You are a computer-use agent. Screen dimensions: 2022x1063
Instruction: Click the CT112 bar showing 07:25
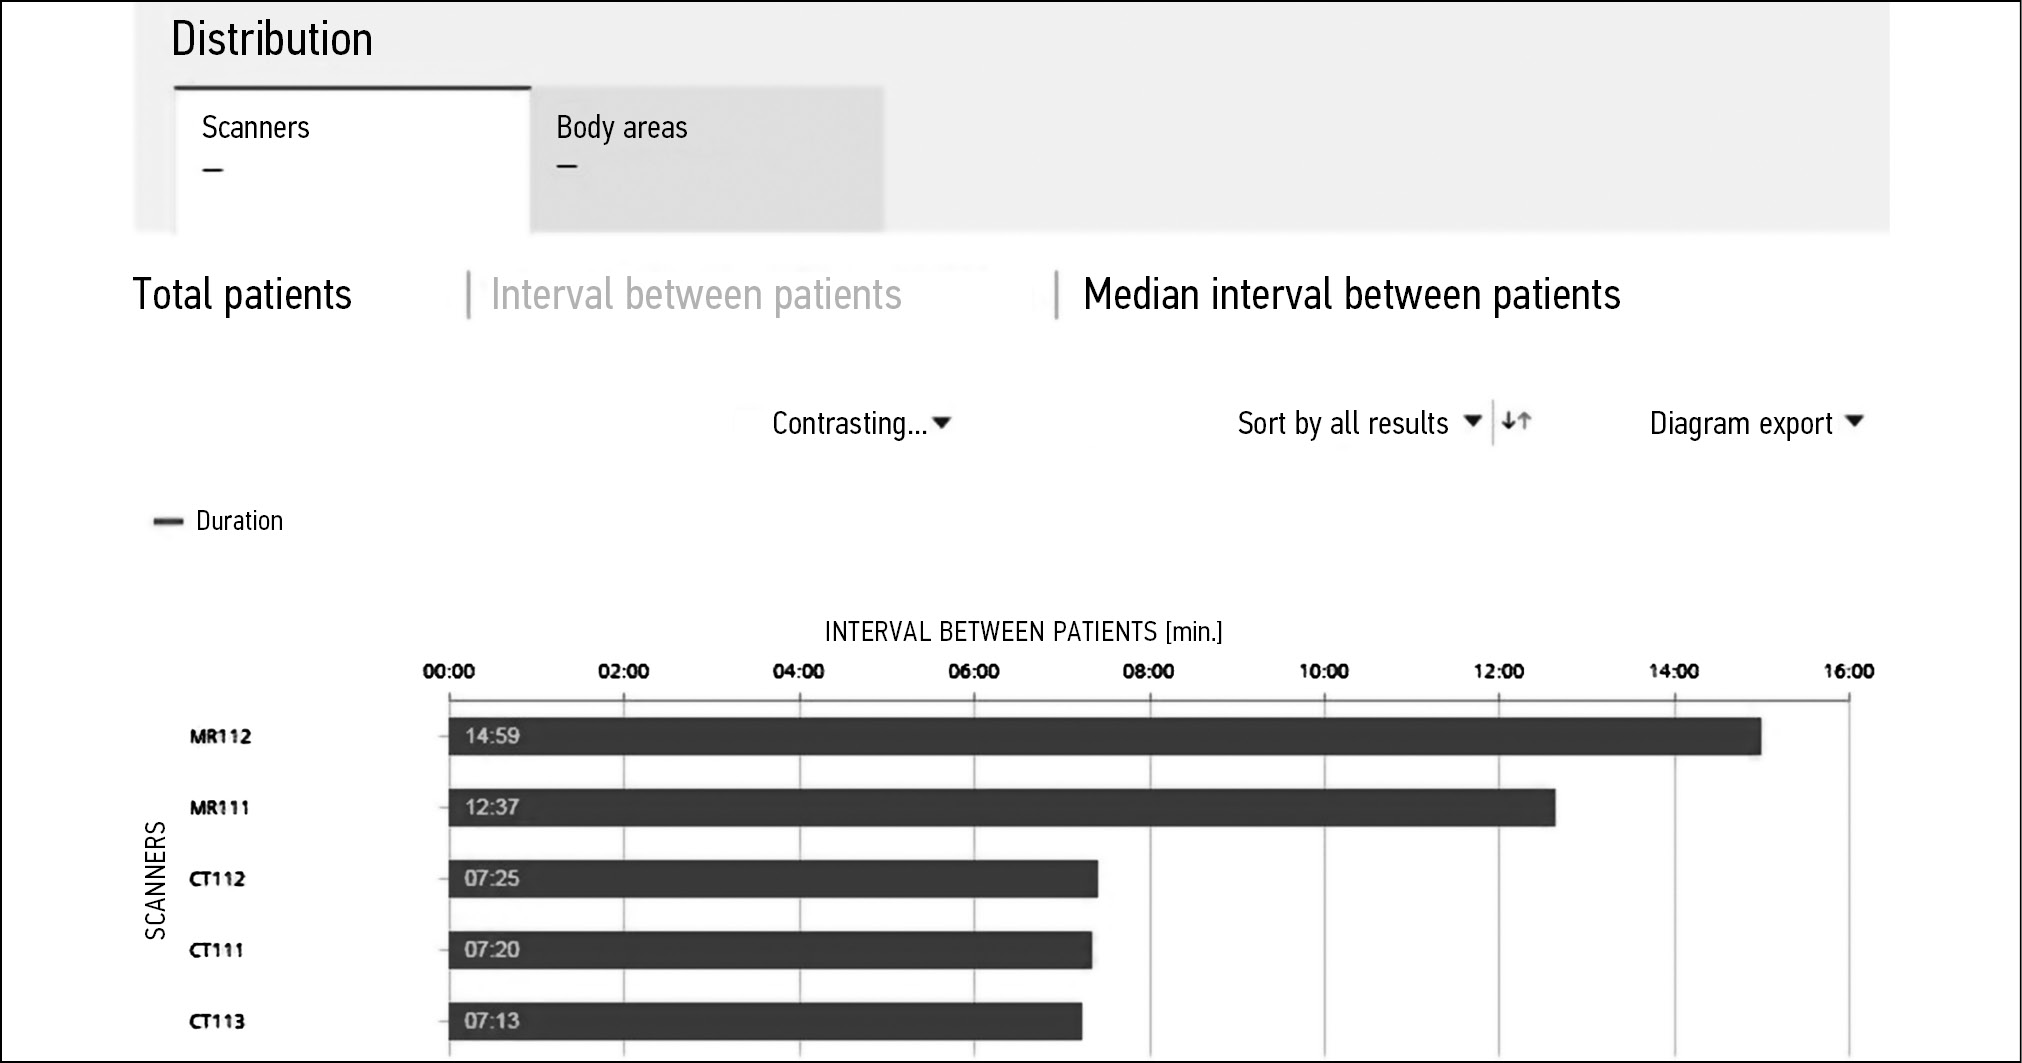pos(773,878)
